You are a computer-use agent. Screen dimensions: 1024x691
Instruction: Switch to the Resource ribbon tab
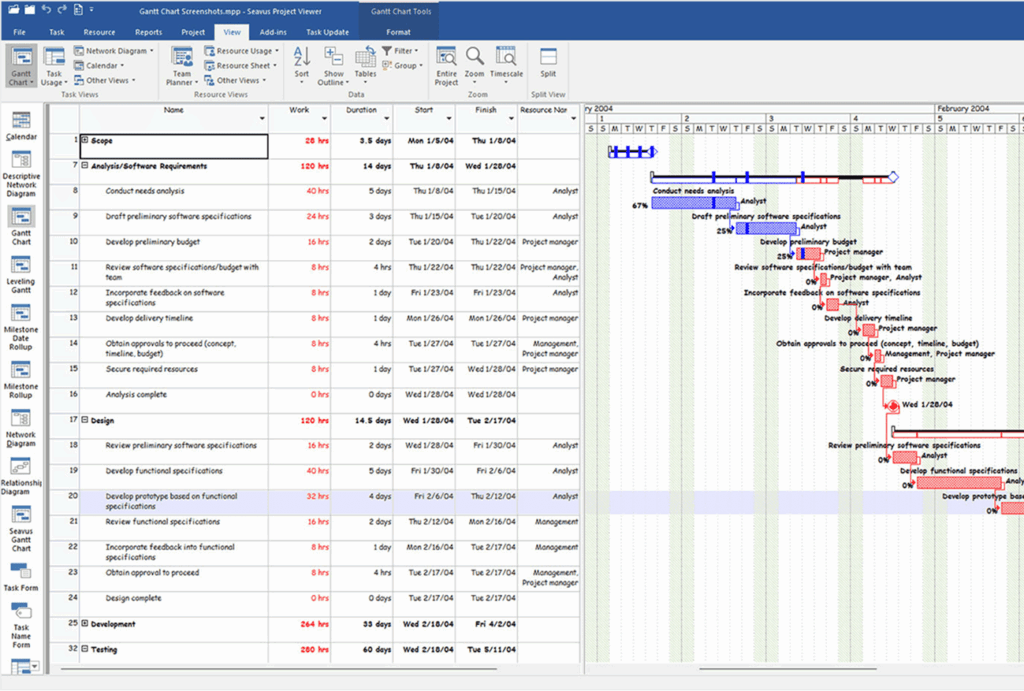tap(99, 32)
